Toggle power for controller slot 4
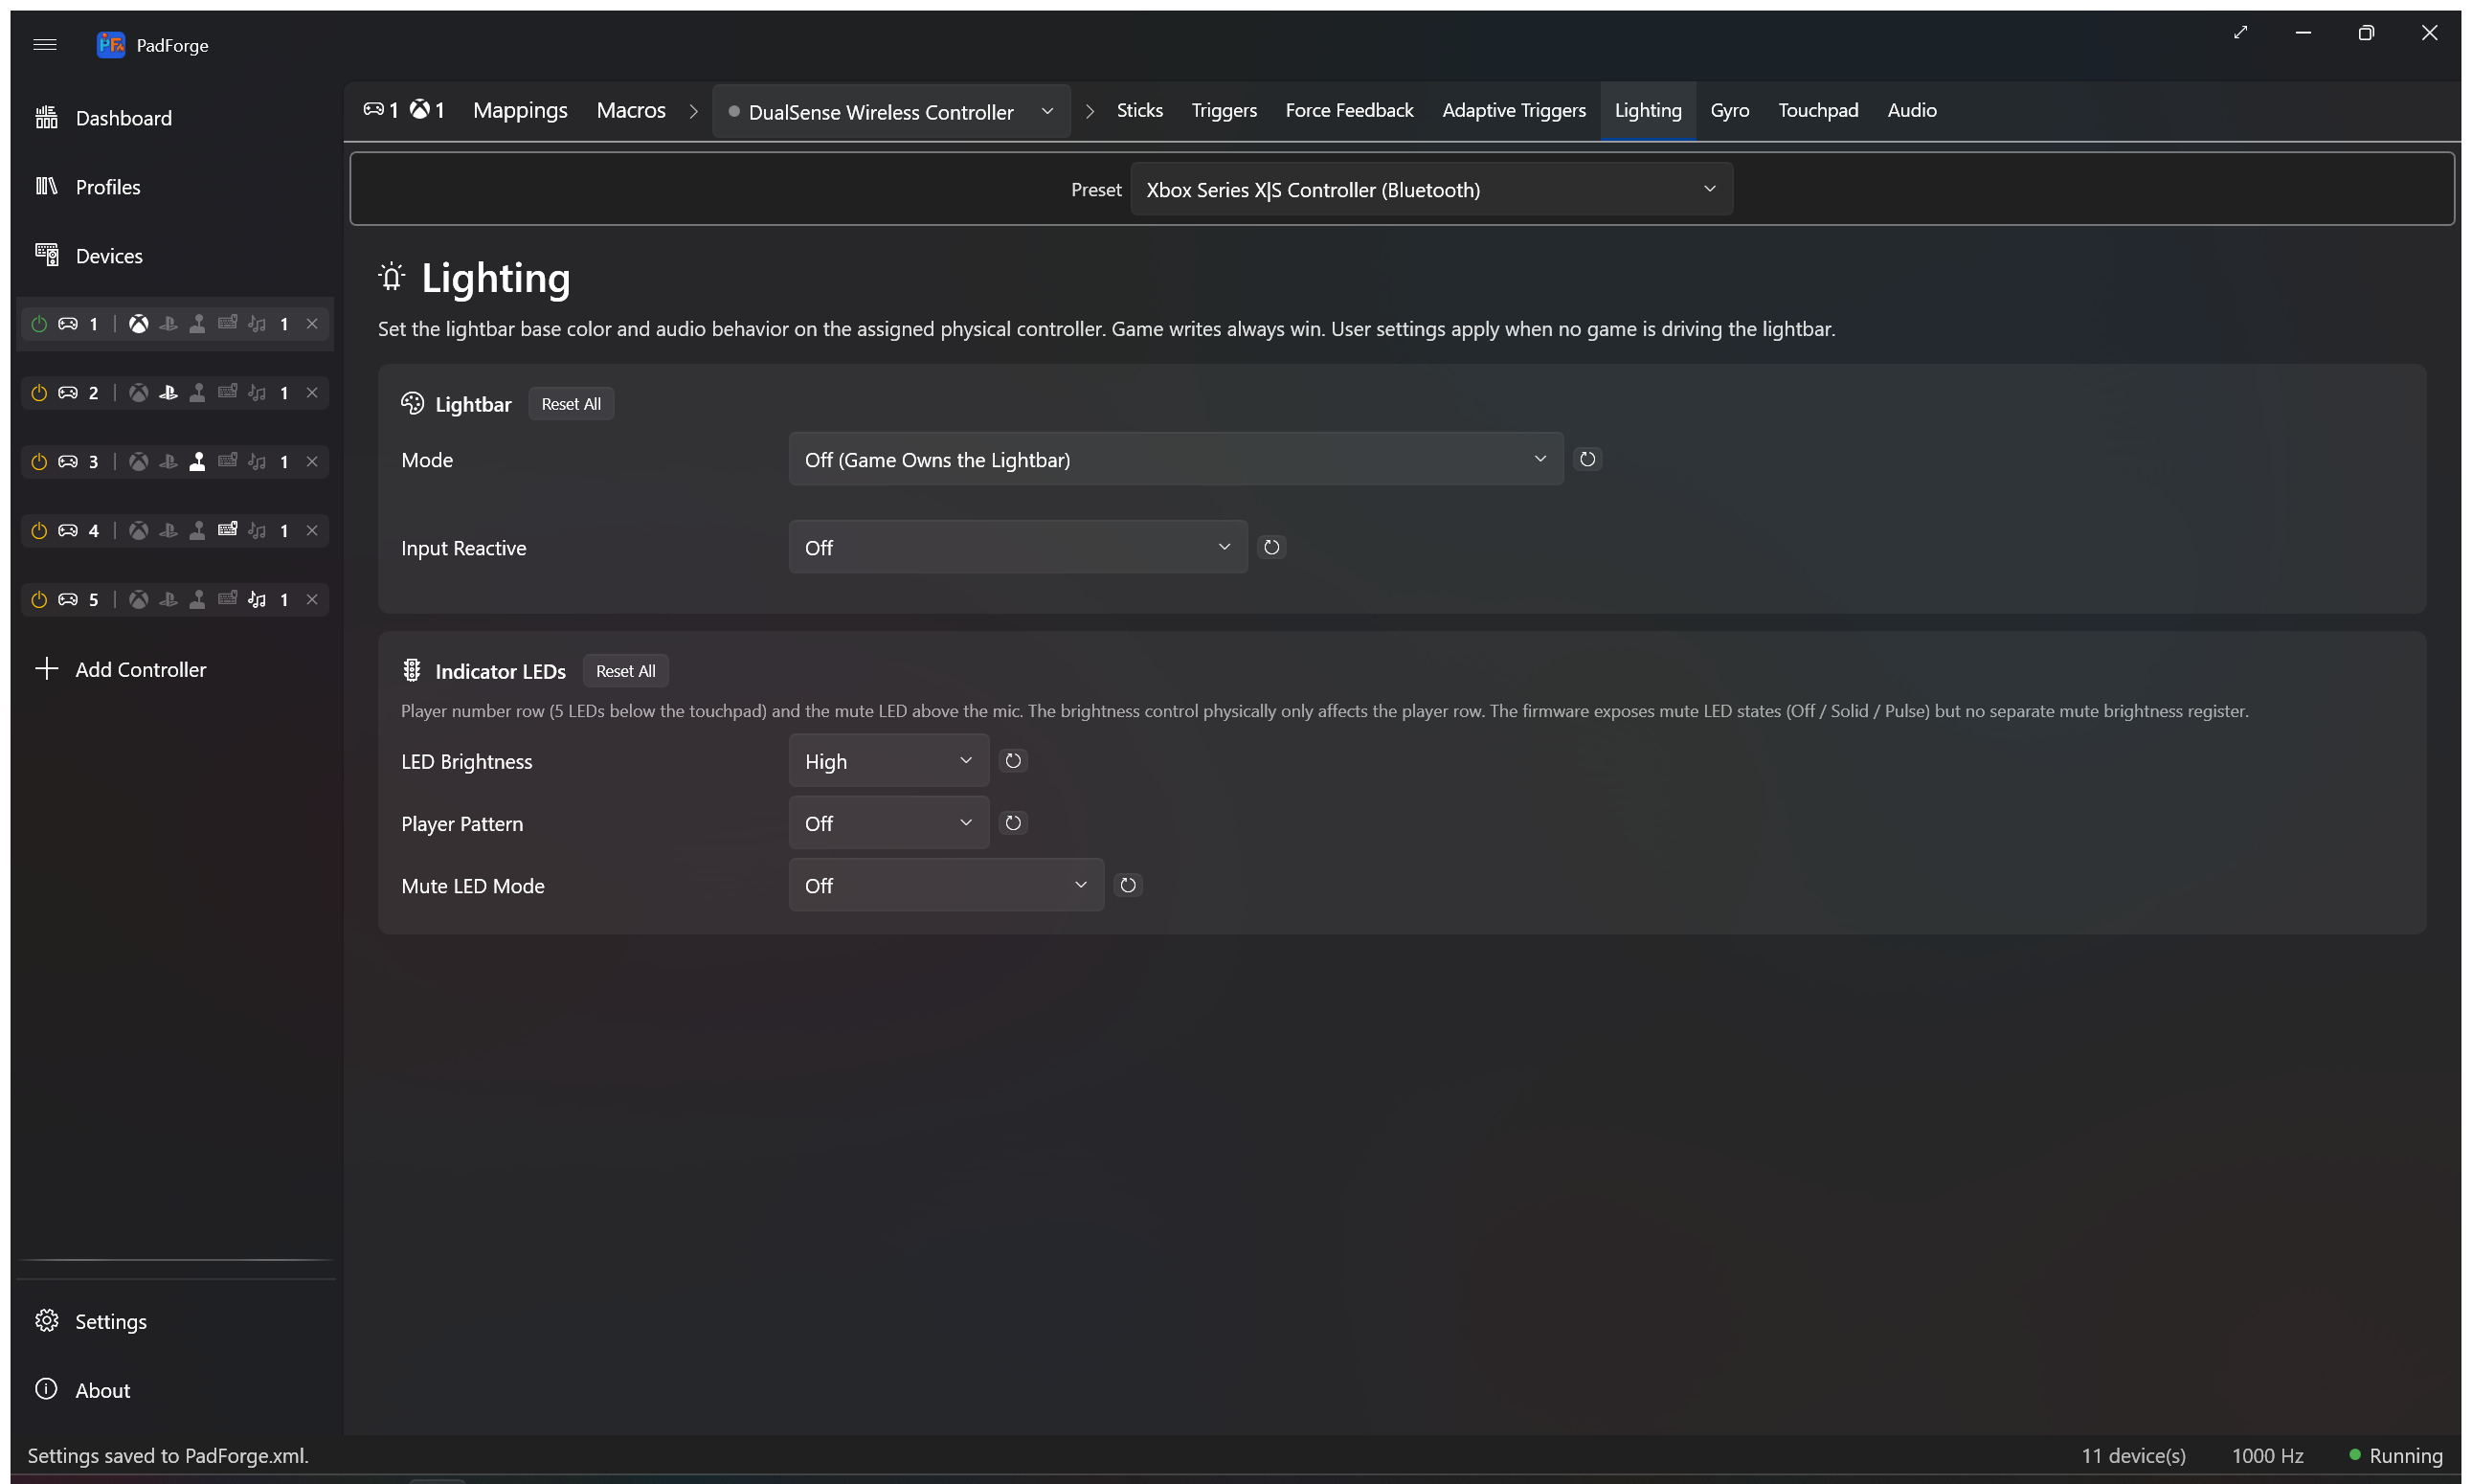The image size is (2472, 1484). tap(39, 531)
